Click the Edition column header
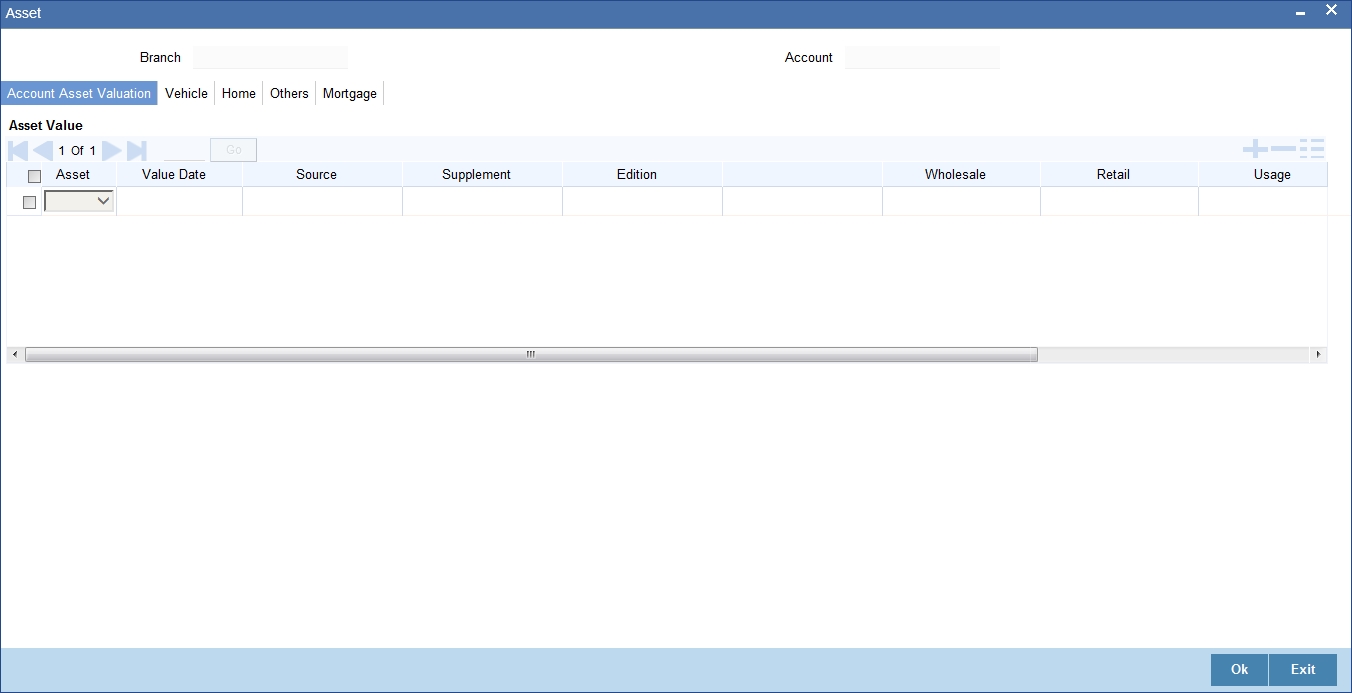Viewport: 1352px width, 693px height. 637,174
